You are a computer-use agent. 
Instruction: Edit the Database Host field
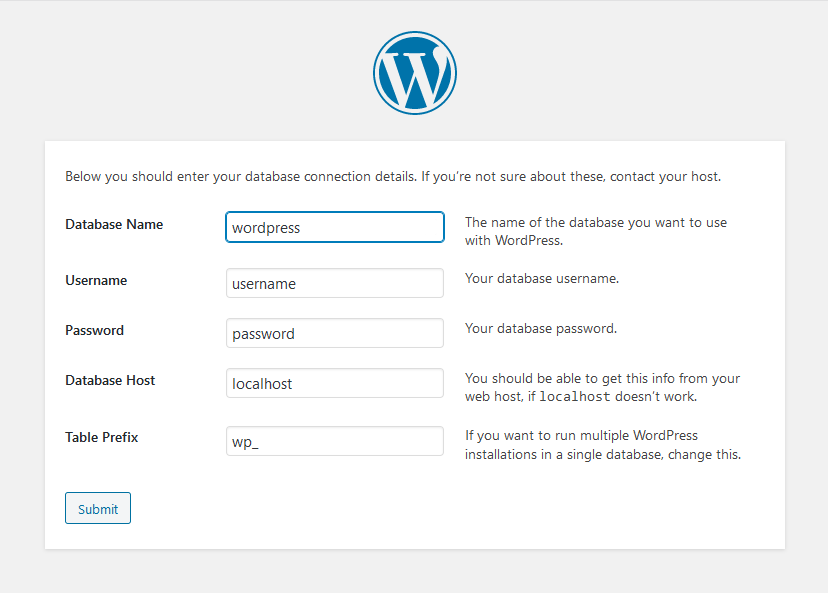point(335,383)
